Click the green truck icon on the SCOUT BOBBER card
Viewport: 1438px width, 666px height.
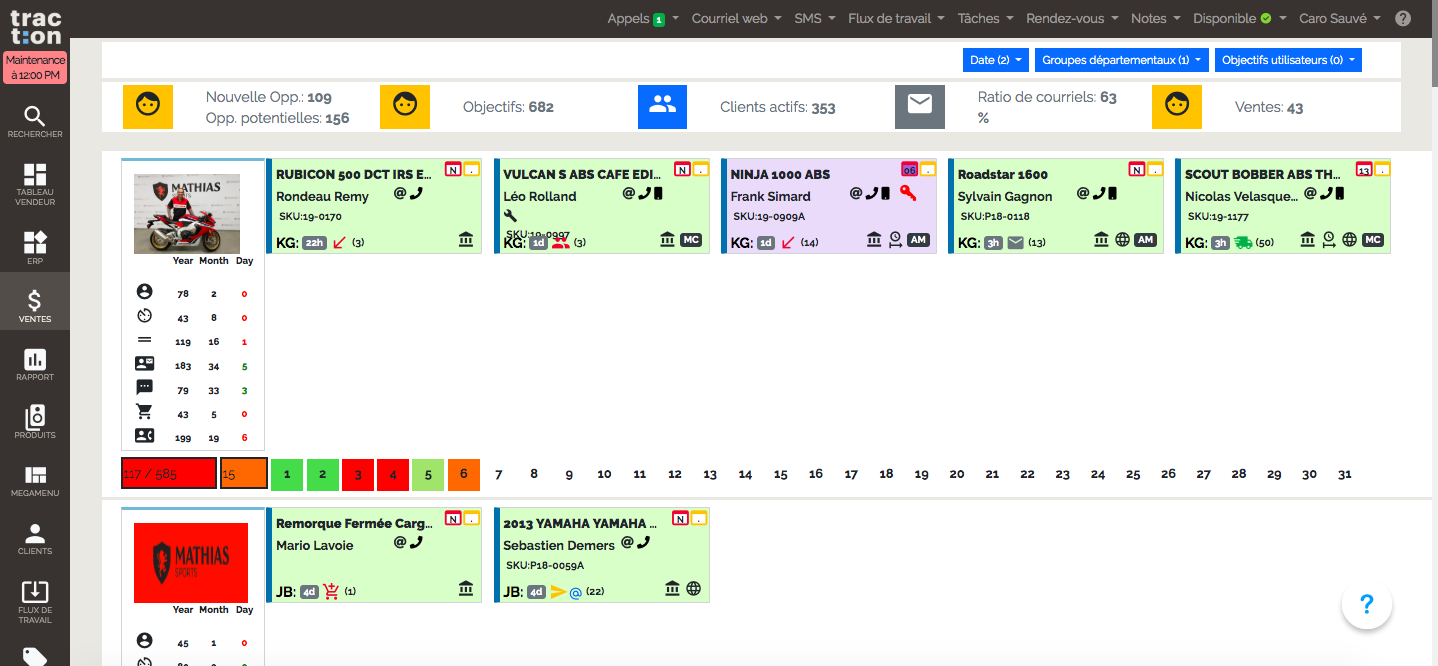coord(1243,242)
